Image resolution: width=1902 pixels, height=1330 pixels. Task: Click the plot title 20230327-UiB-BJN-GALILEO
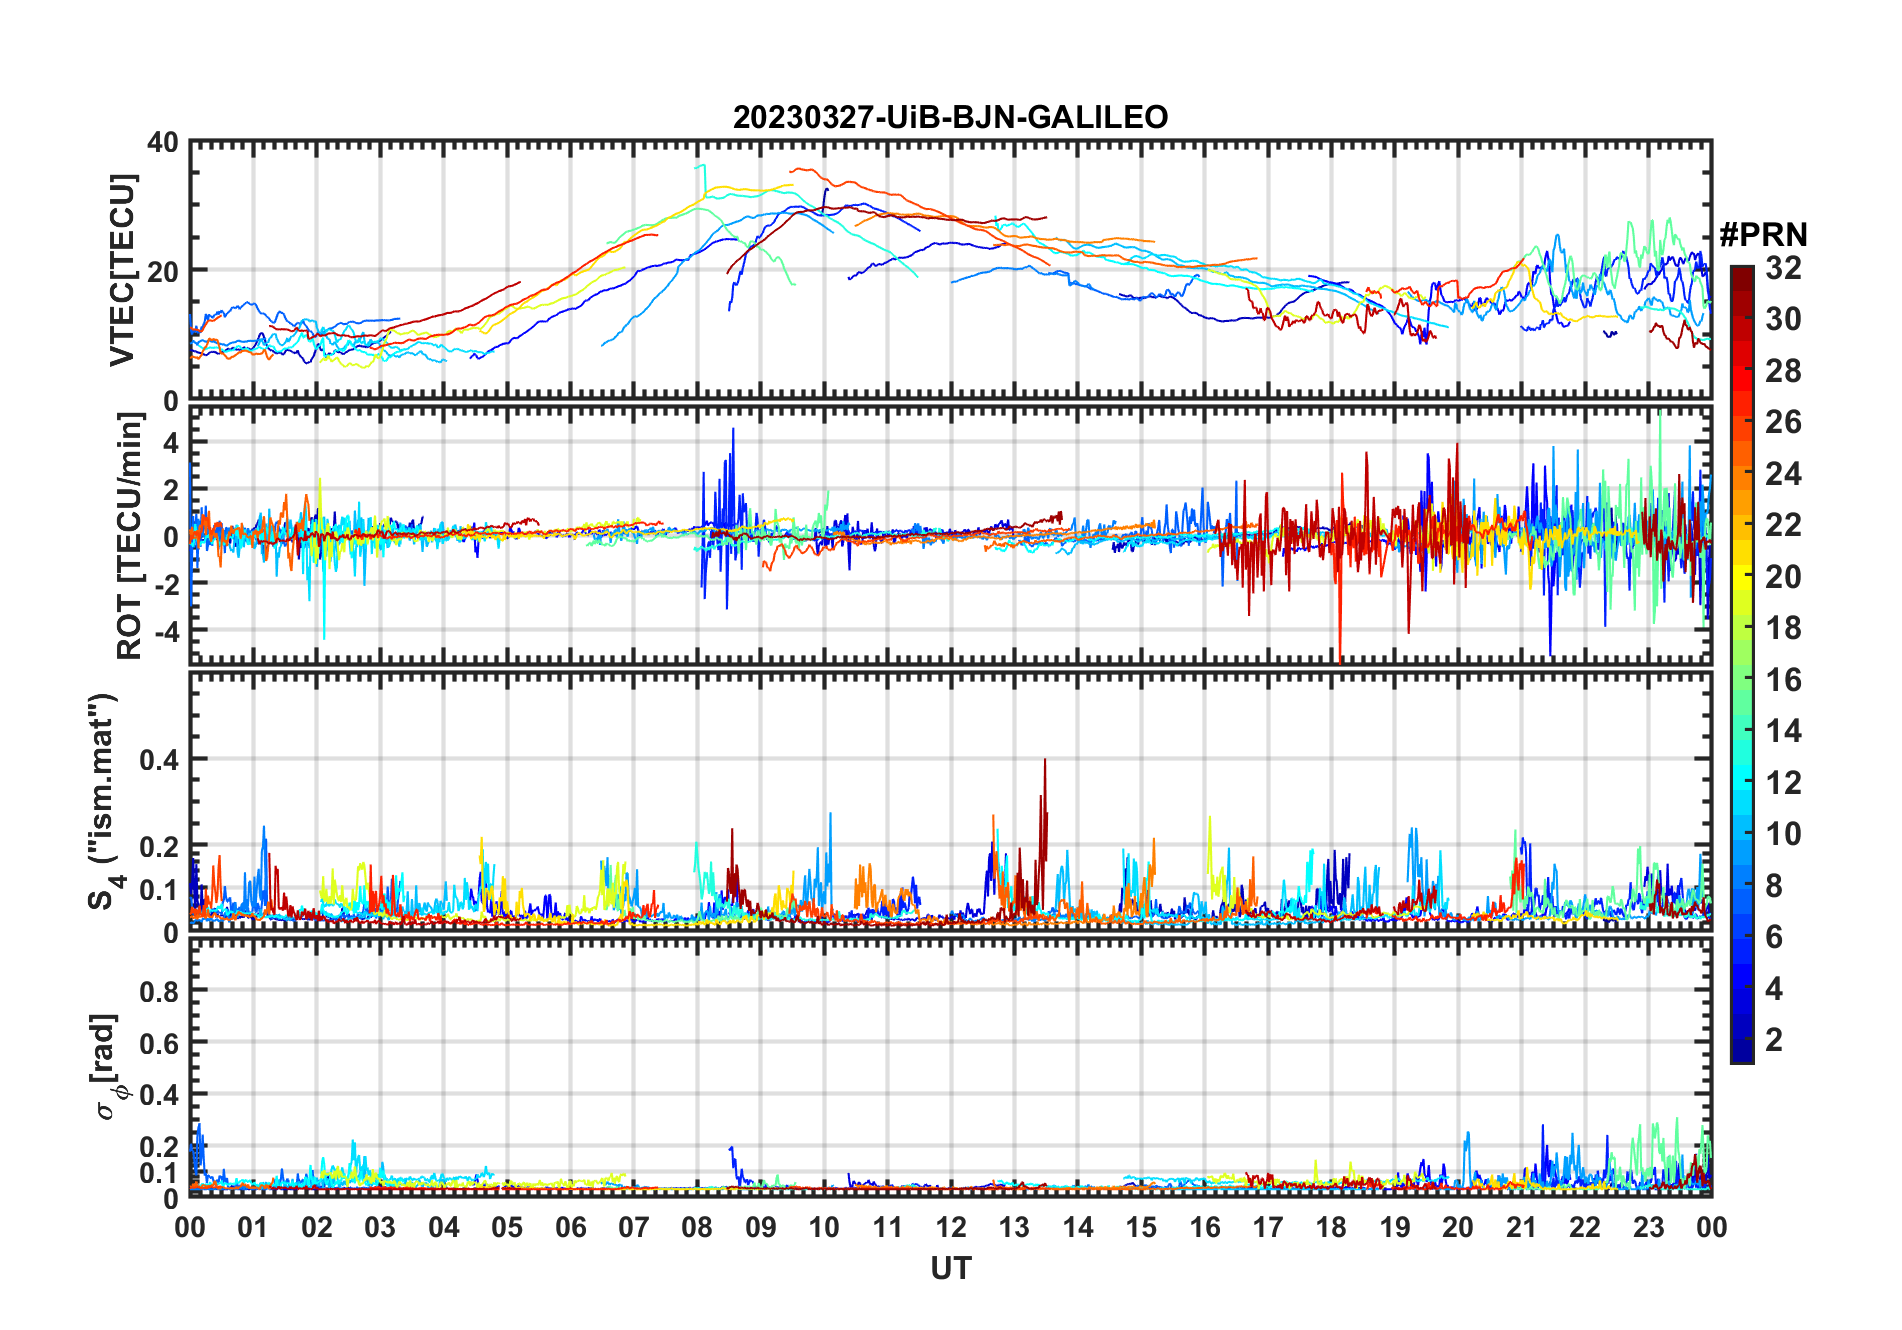tap(950, 117)
